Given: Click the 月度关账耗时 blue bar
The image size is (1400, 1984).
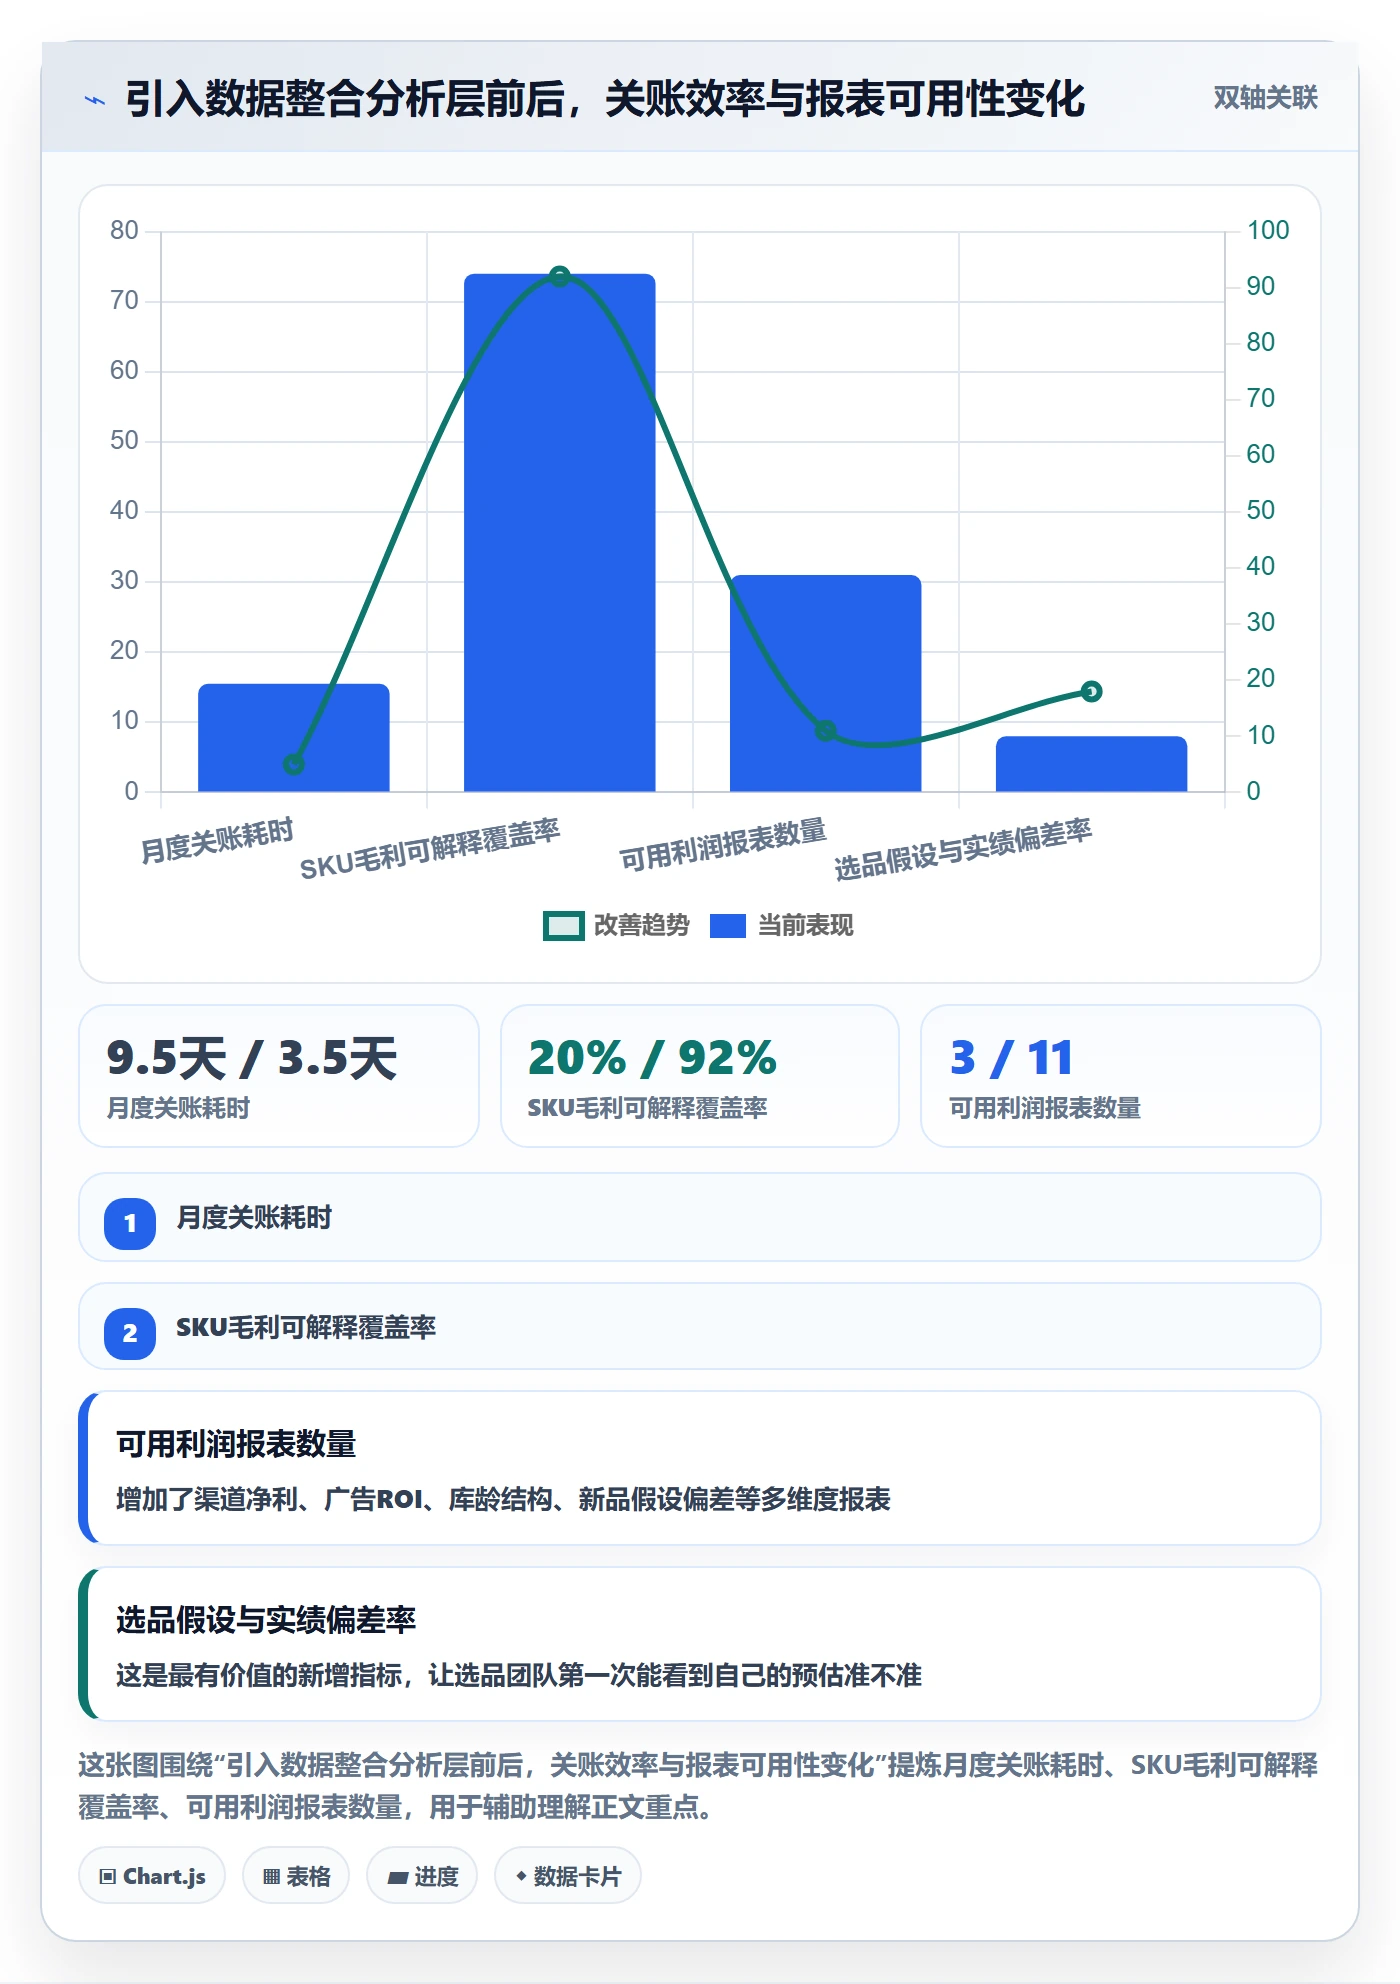Looking at the screenshot, I should pyautogui.click(x=294, y=738).
